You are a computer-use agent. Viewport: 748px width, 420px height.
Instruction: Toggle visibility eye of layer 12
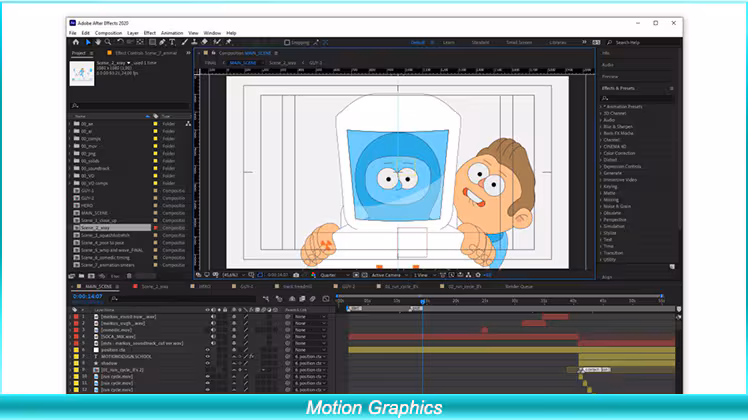coord(208,390)
